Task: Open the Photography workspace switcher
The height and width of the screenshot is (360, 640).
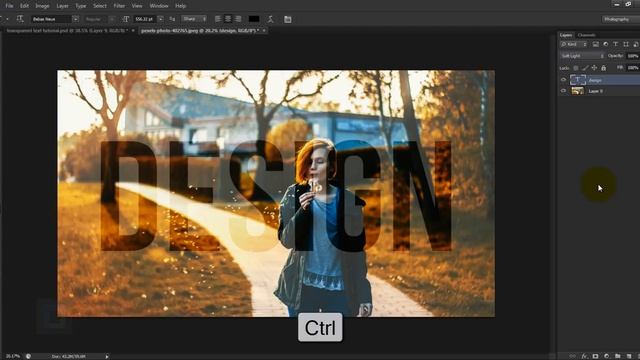Action: click(620, 19)
